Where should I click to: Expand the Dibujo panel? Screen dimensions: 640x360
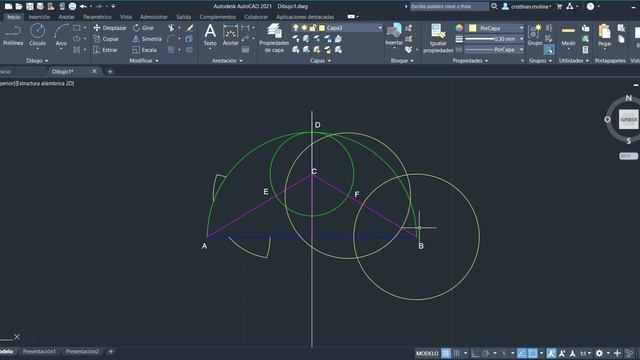tap(37, 60)
